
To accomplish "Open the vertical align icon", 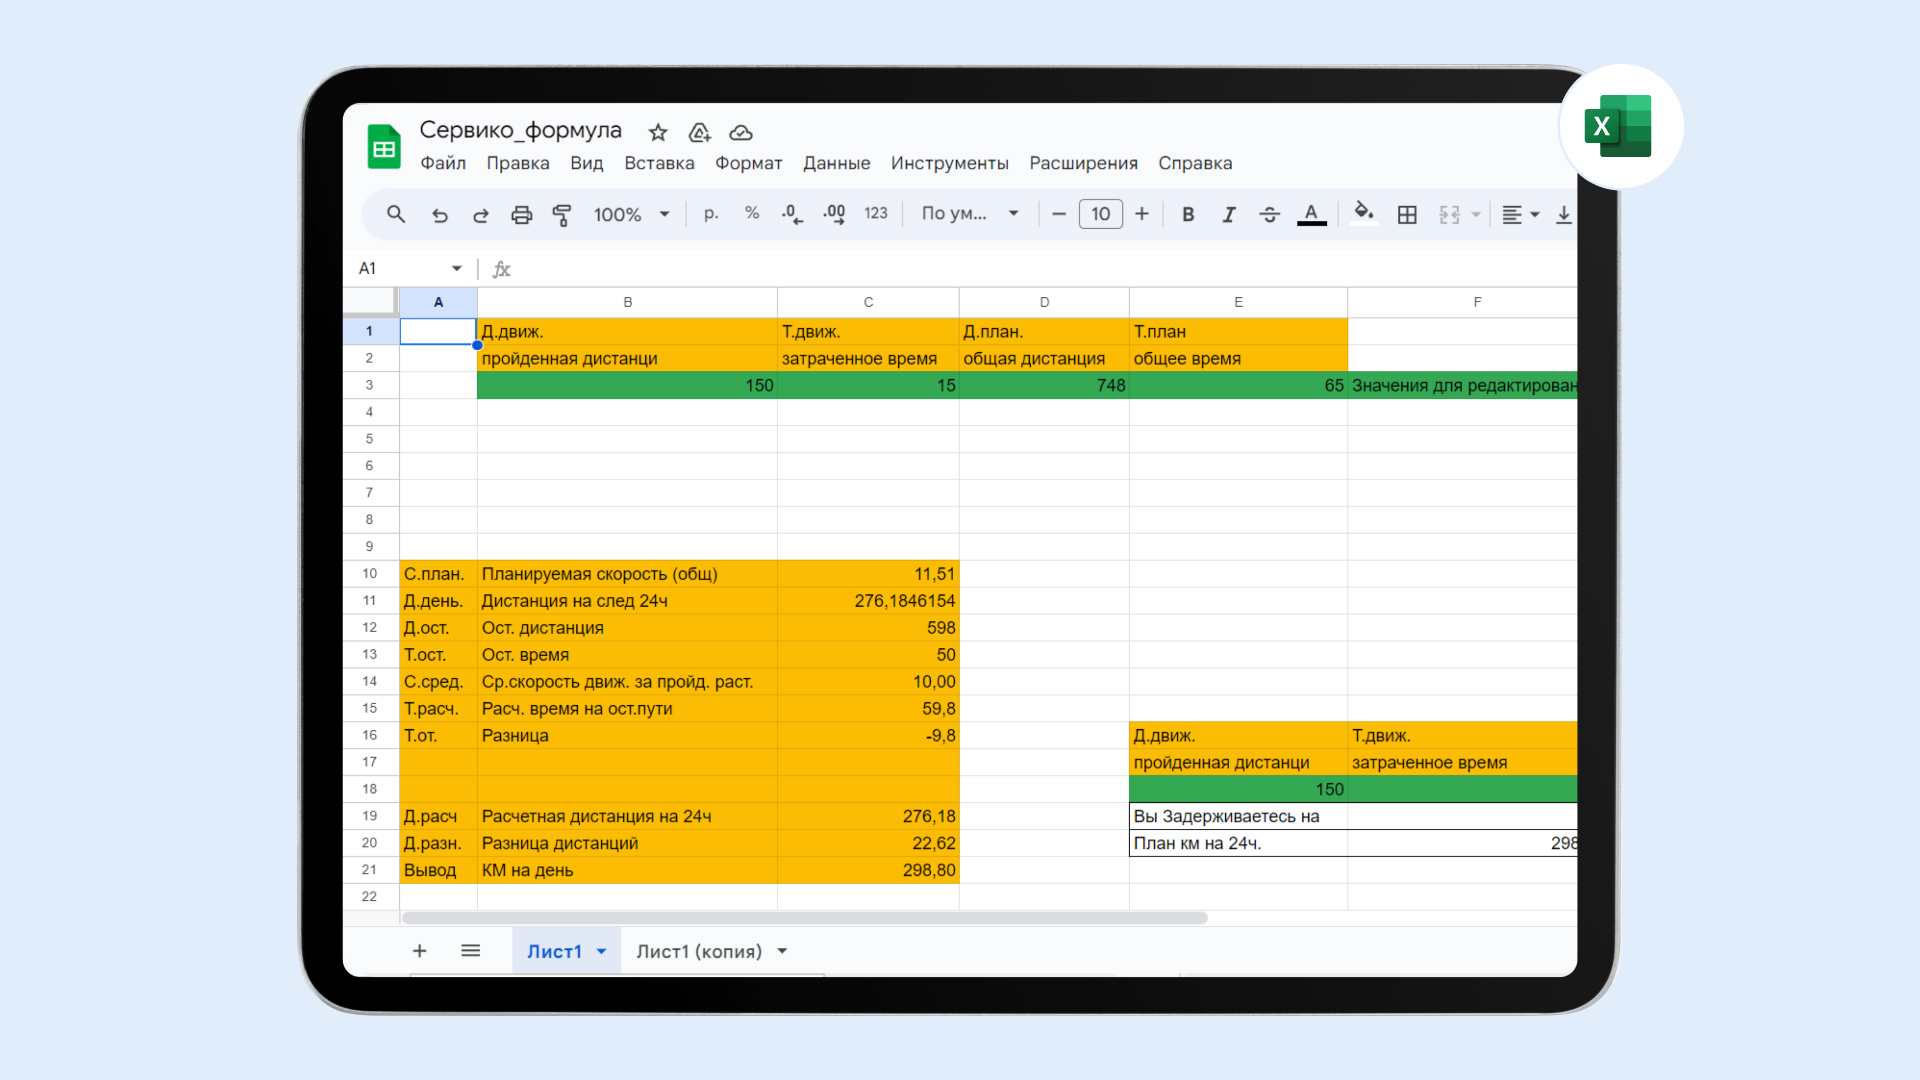I will pyautogui.click(x=1564, y=214).
